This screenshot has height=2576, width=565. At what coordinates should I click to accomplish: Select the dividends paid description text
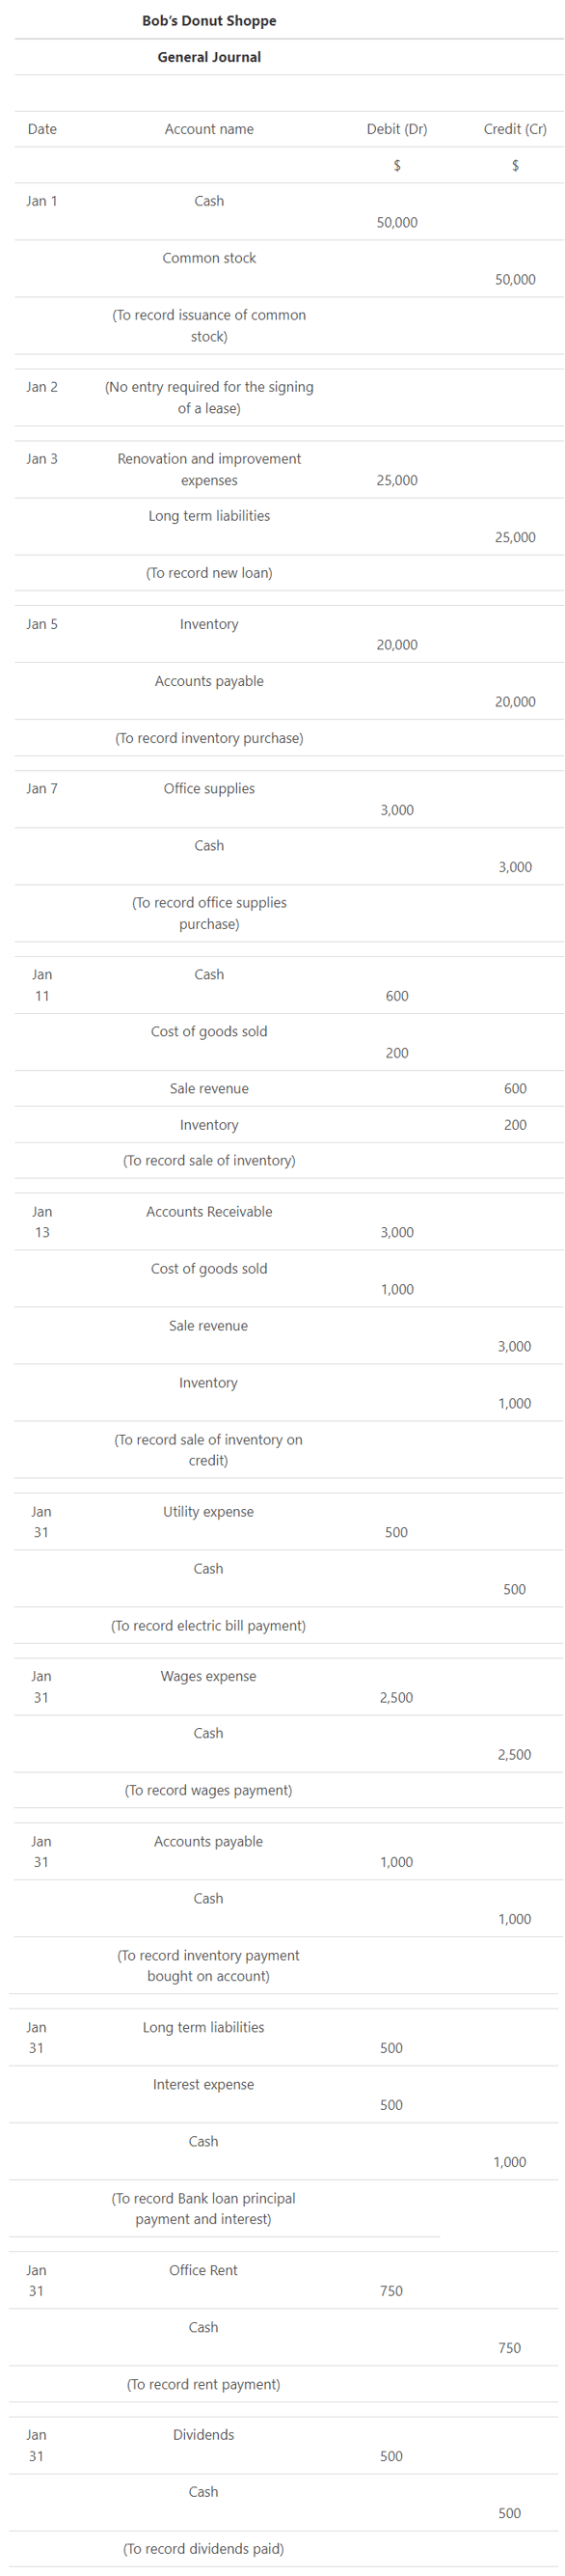click(203, 2549)
